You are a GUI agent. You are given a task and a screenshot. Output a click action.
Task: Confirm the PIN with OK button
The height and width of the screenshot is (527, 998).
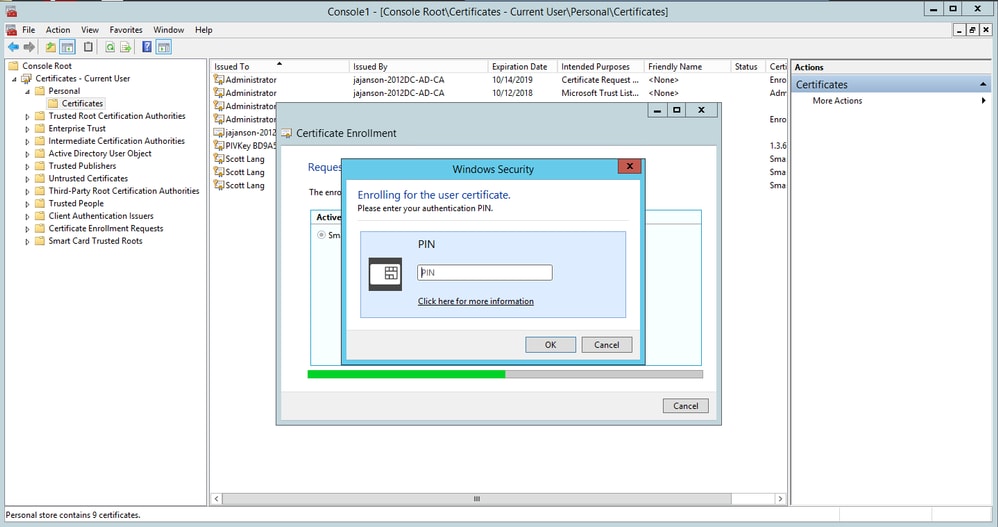pos(551,345)
